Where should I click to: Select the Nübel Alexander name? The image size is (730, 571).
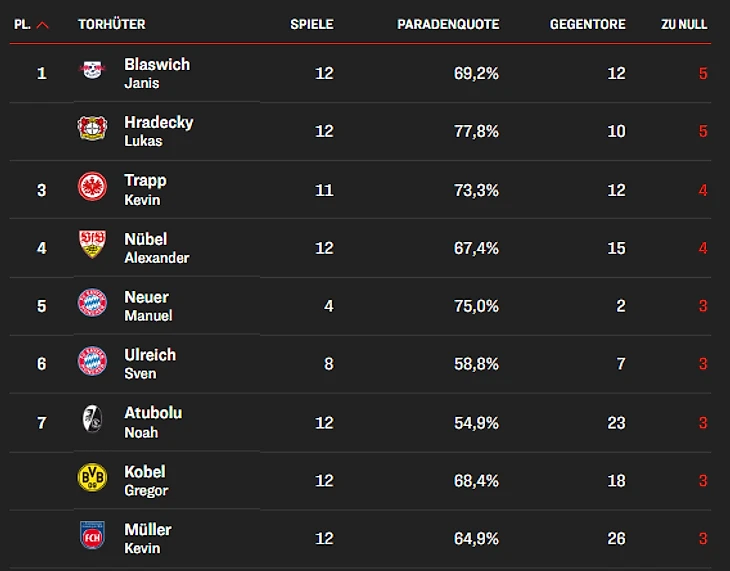[x=156, y=248]
